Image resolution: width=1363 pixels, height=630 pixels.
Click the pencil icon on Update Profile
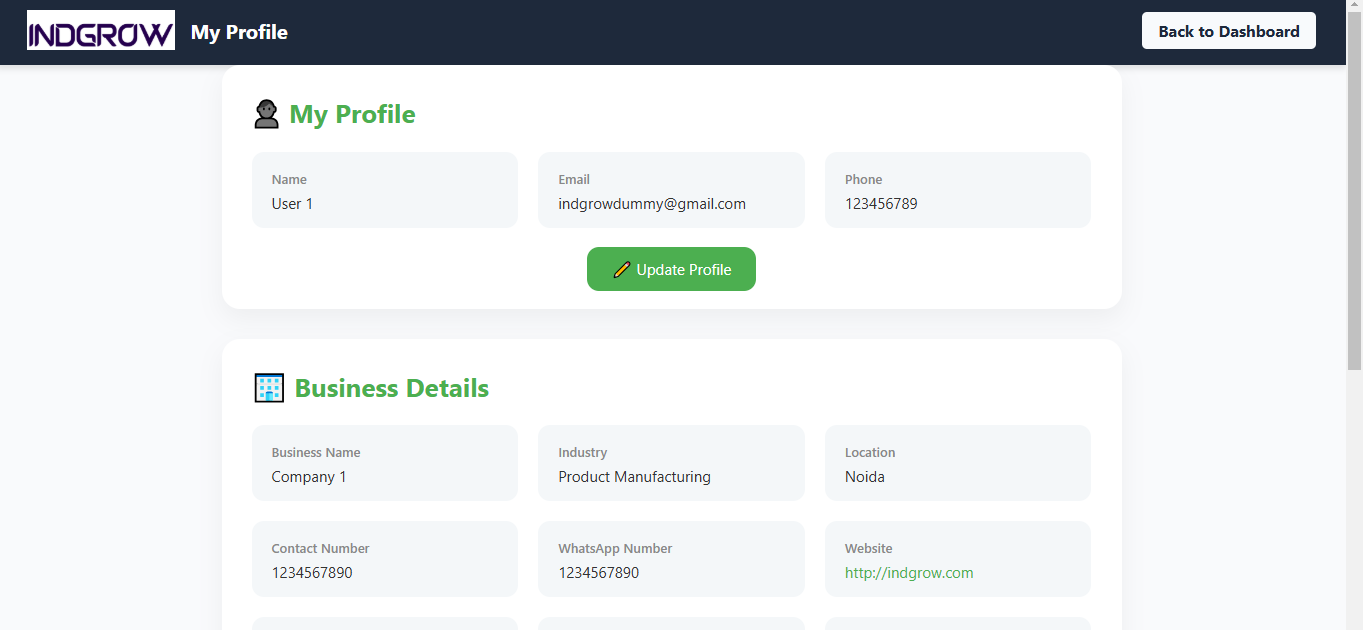621,270
